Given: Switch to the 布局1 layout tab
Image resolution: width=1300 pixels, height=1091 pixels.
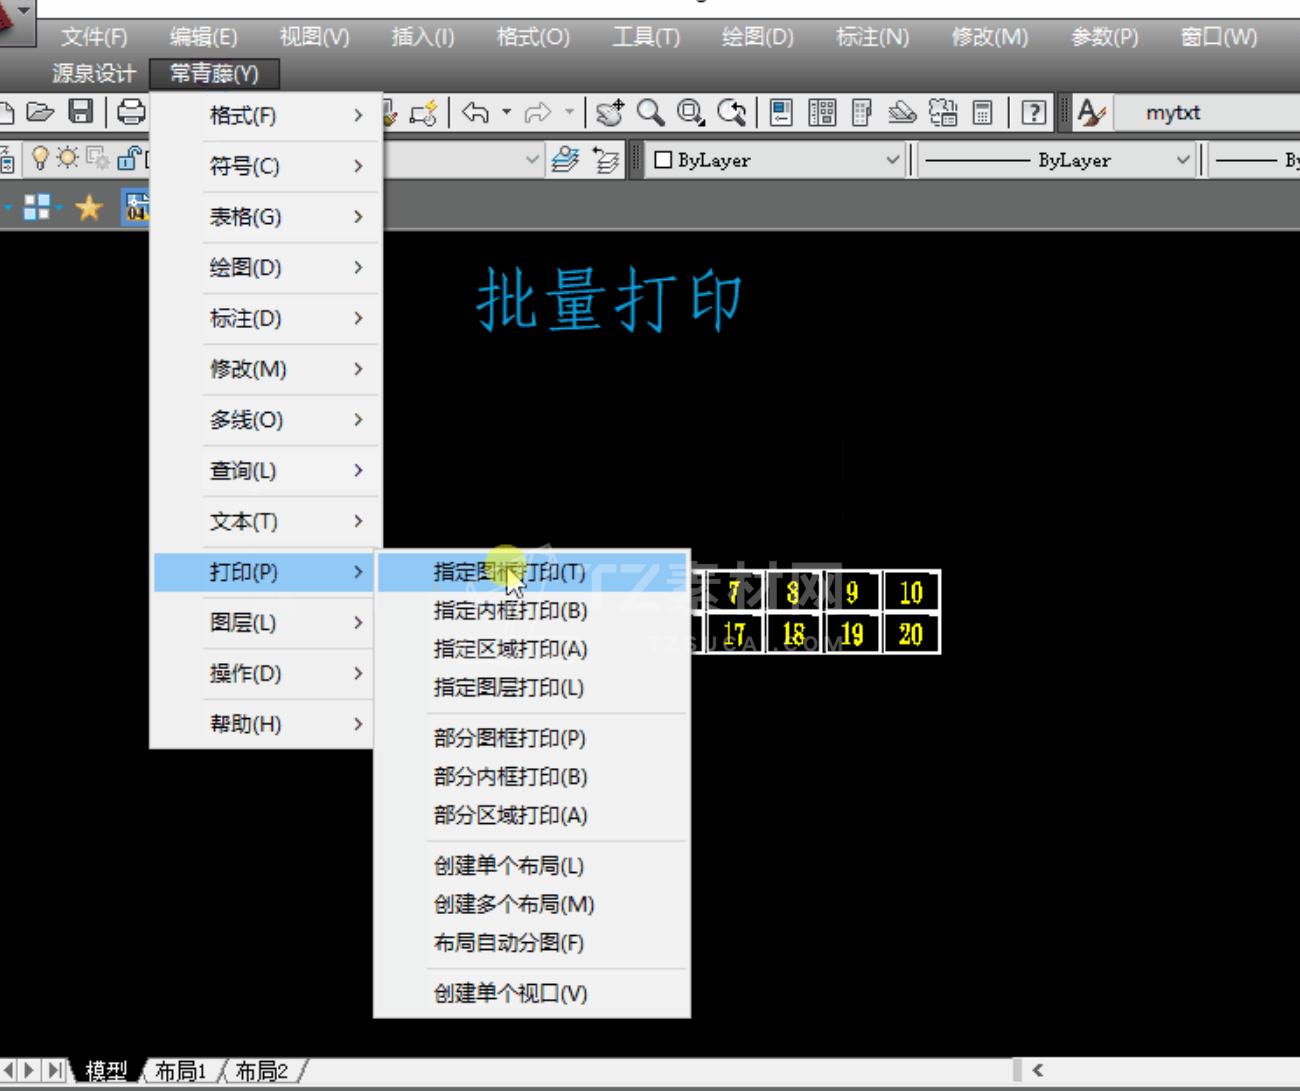Looking at the screenshot, I should coord(181,1071).
